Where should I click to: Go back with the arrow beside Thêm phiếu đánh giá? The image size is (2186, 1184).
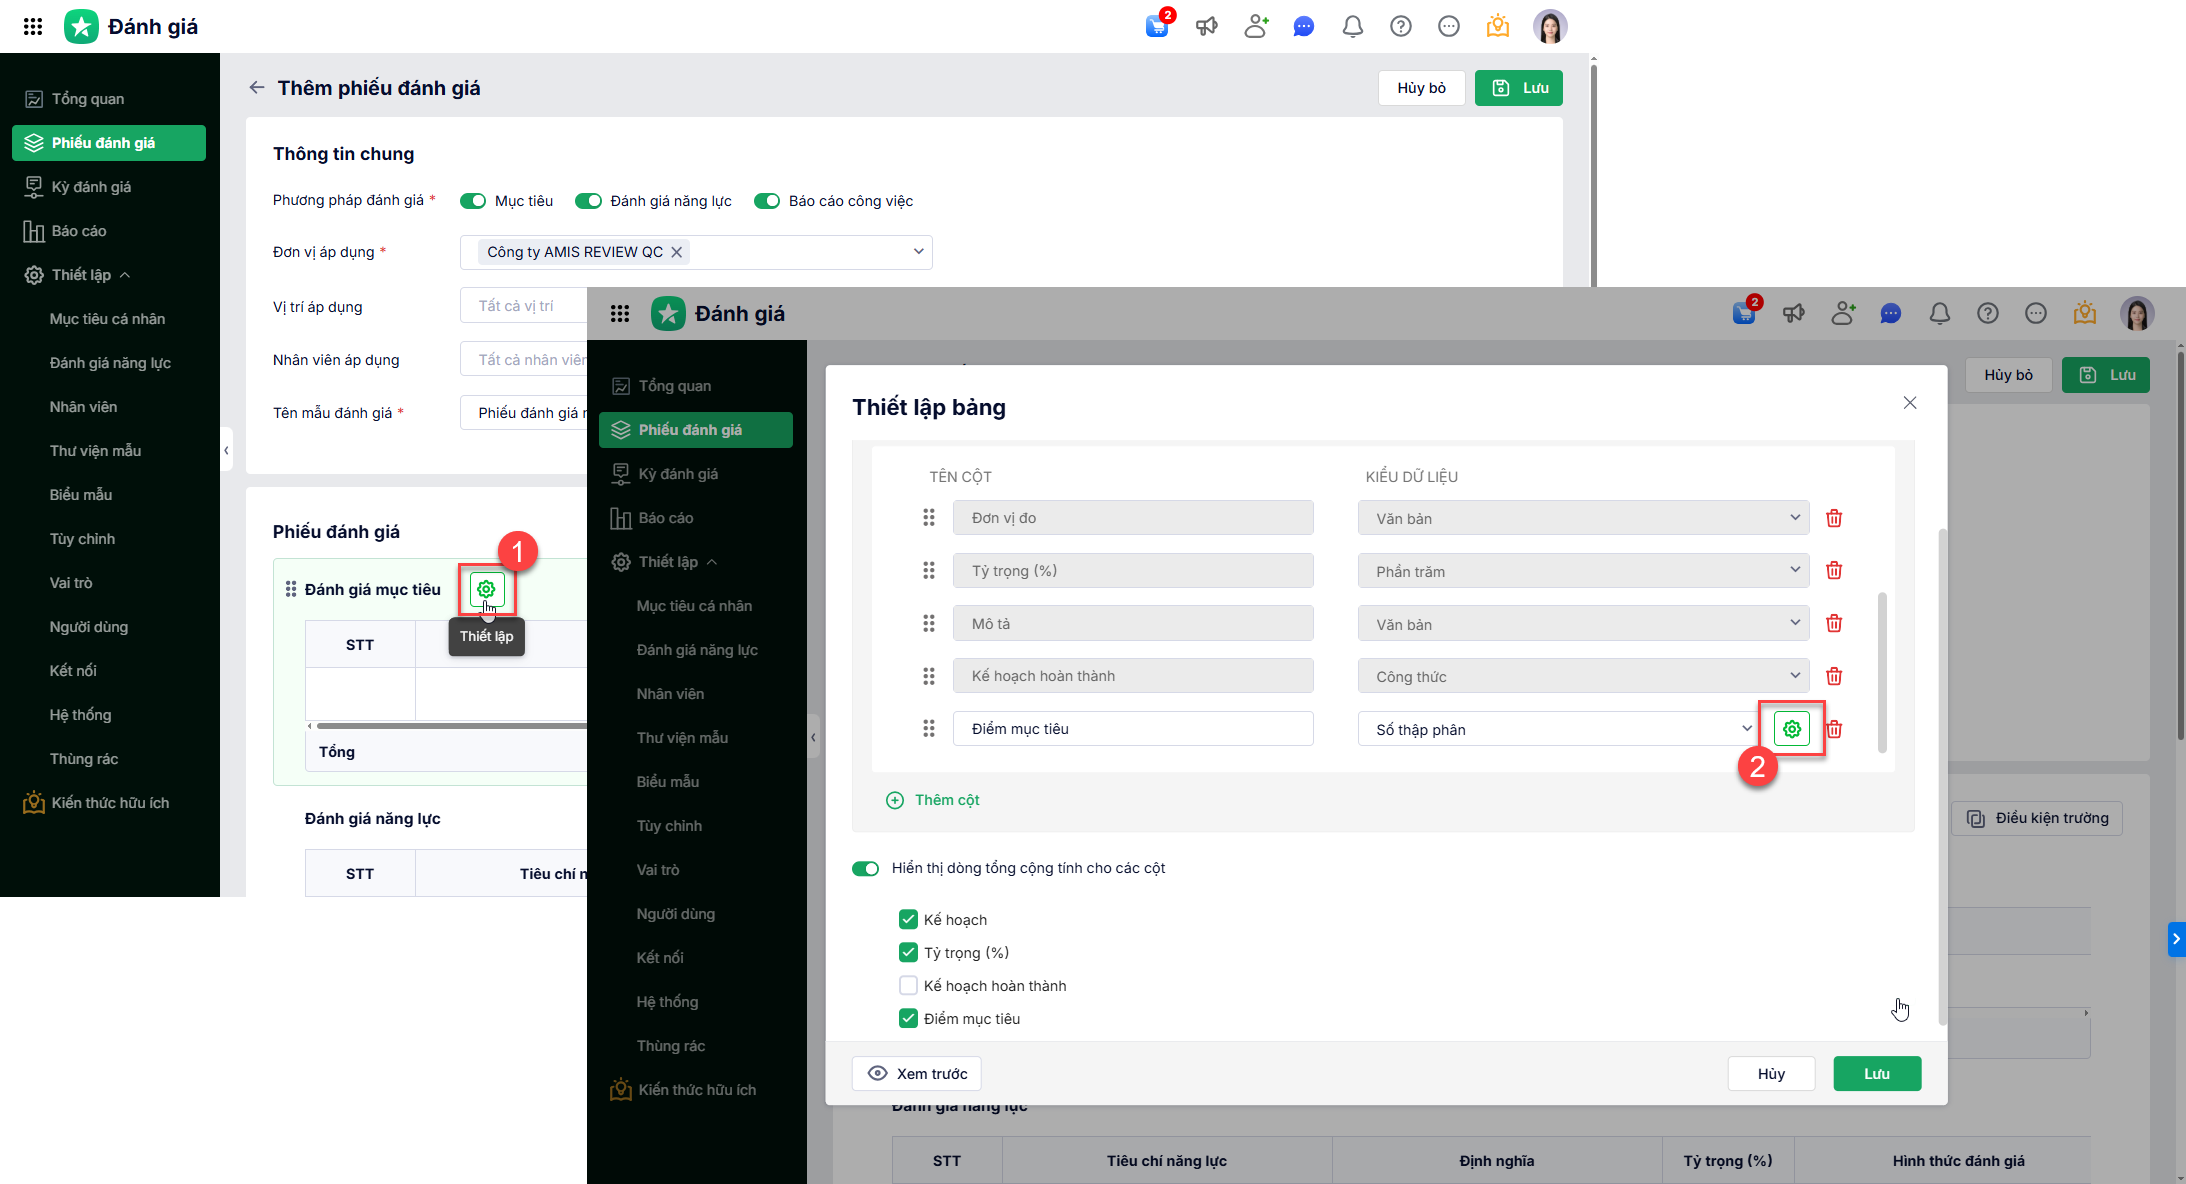pyautogui.click(x=257, y=88)
